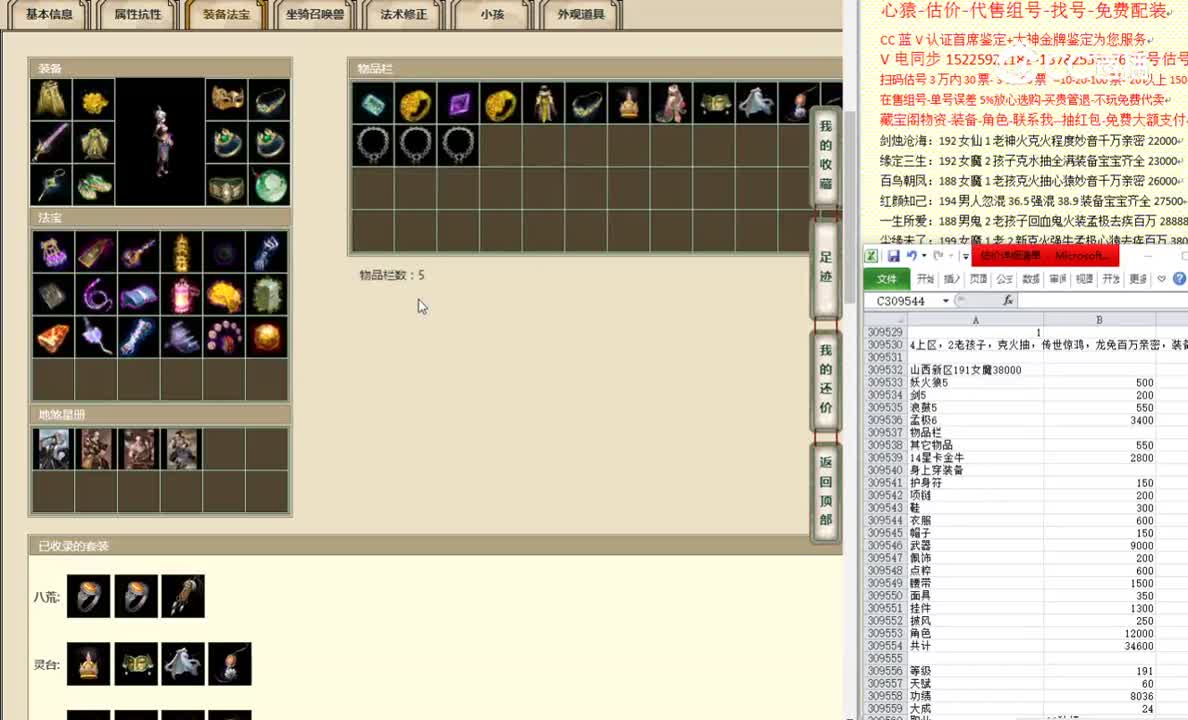
Task: Click the first warrior portrait in 地煞星册
Action: click(x=51, y=448)
